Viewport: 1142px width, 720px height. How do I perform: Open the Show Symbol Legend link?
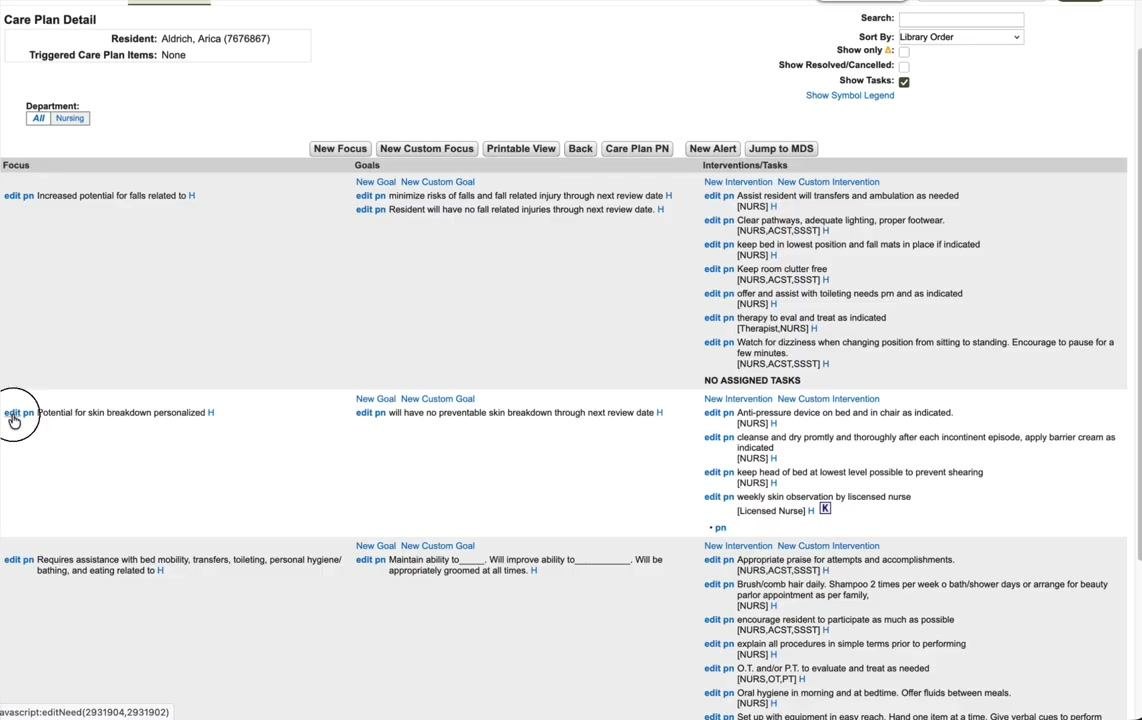(850, 95)
